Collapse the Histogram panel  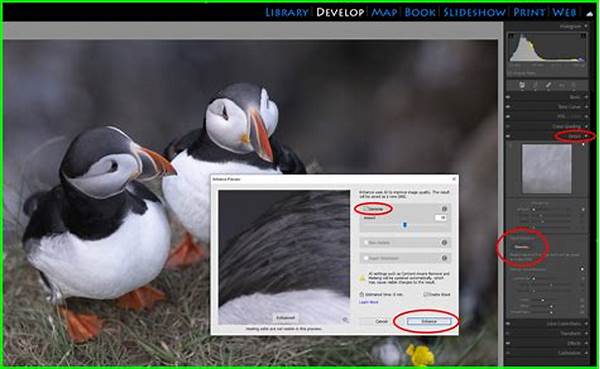point(586,26)
